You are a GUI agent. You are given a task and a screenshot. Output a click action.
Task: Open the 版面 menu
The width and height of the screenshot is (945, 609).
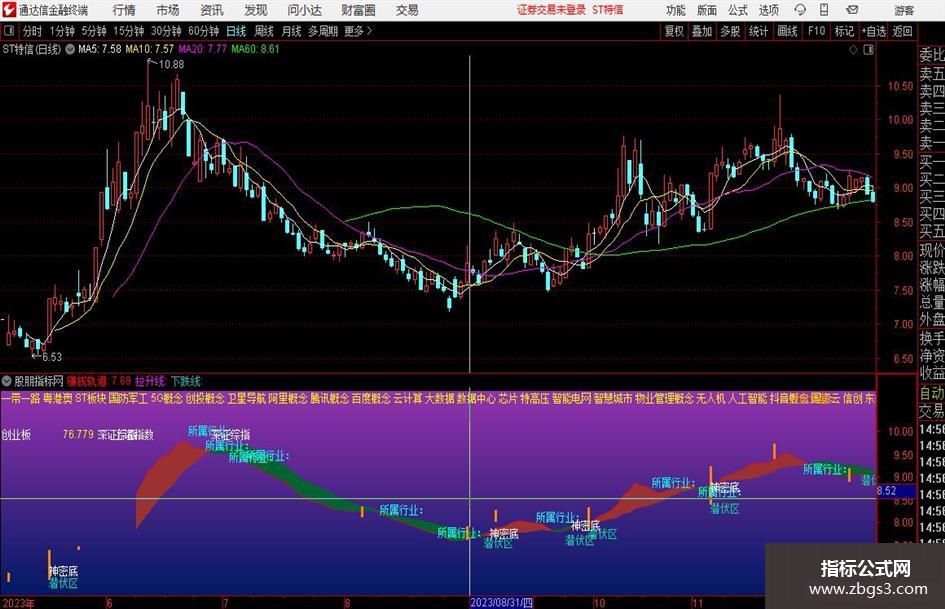(x=707, y=10)
